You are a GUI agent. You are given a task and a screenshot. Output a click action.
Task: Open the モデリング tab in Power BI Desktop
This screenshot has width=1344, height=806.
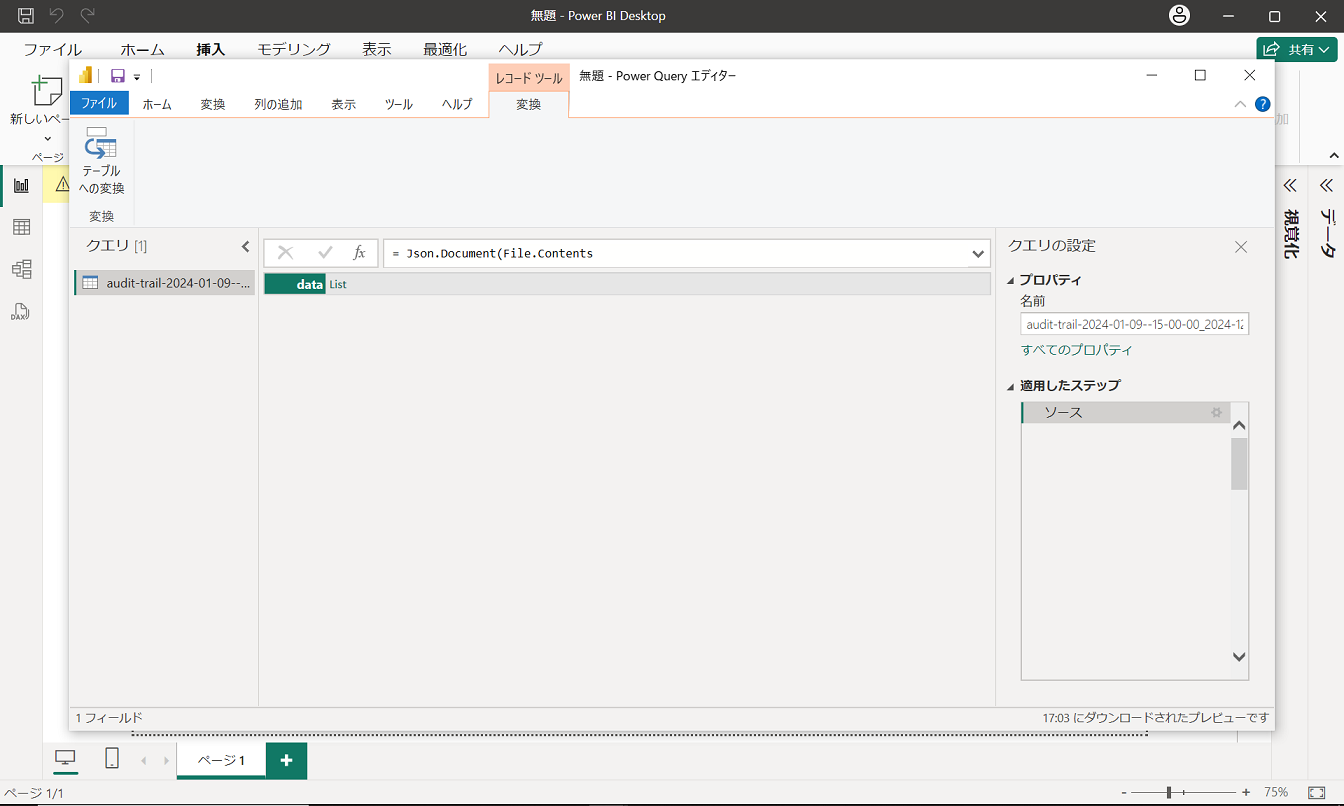(294, 49)
